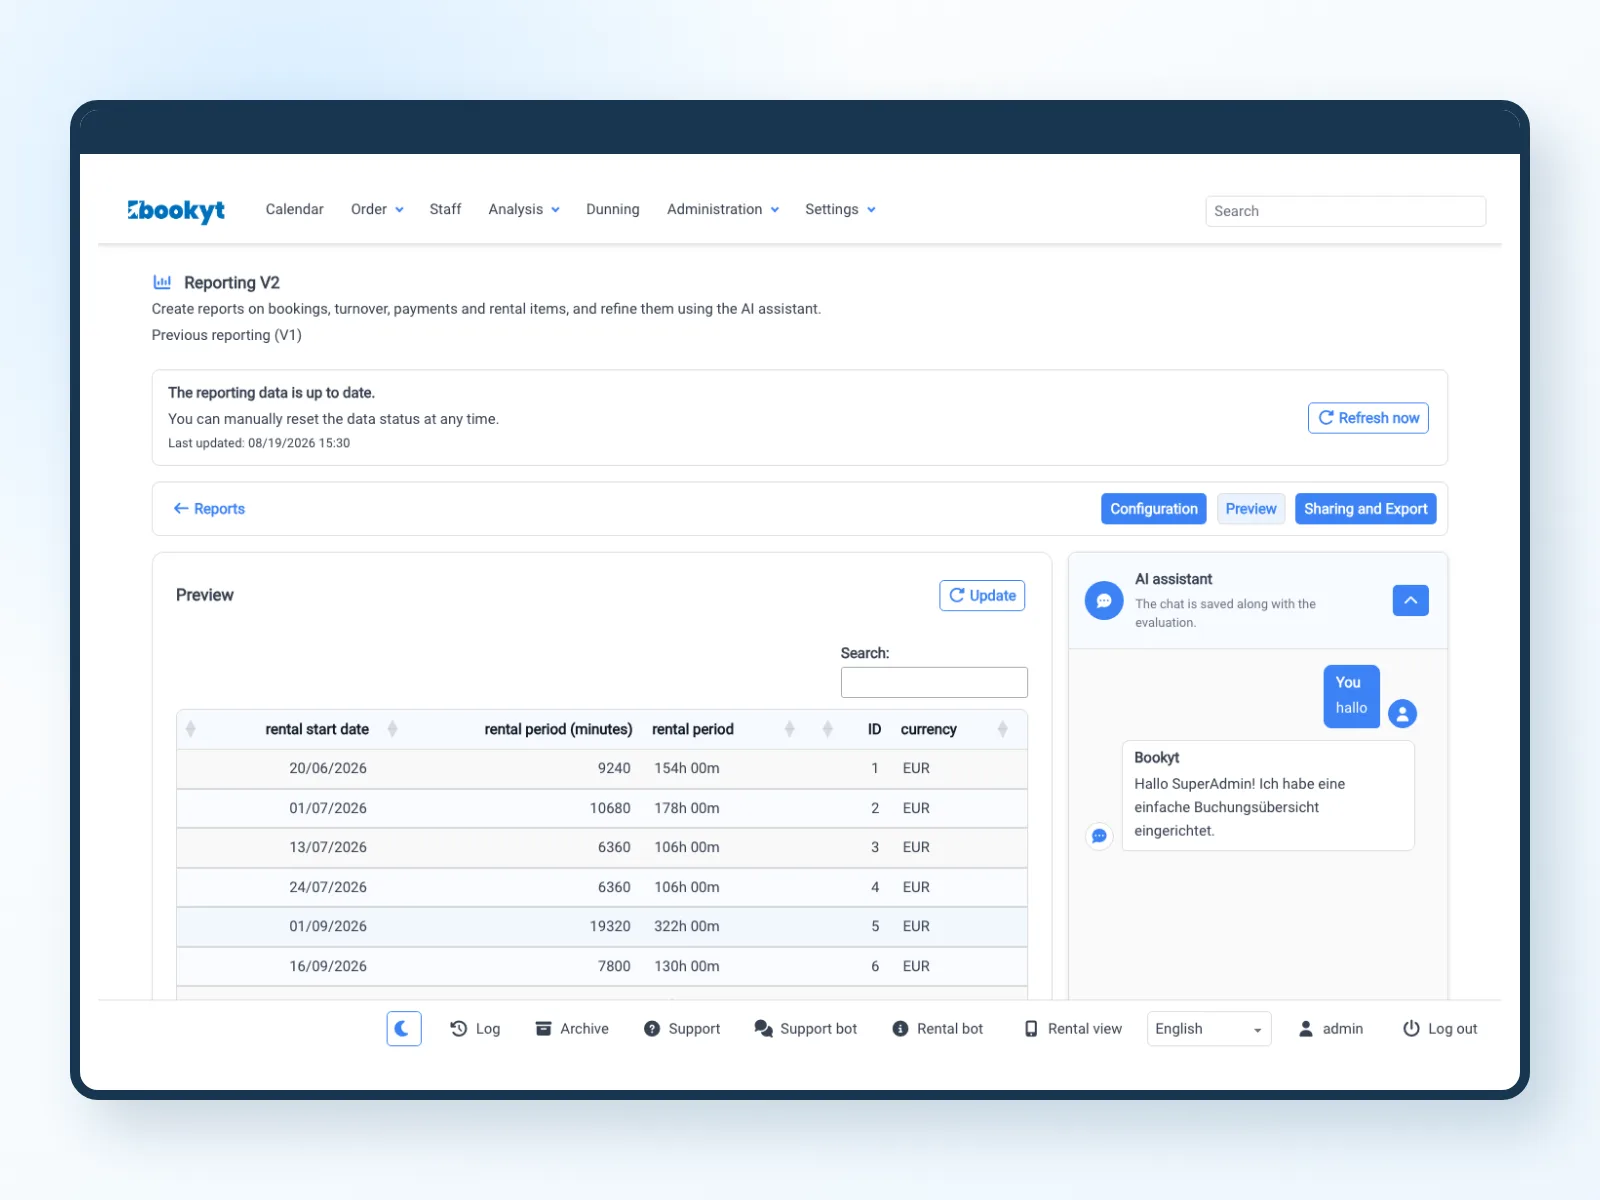Expand the Order menu
Screen dimensions: 1600x1200
(x=377, y=209)
